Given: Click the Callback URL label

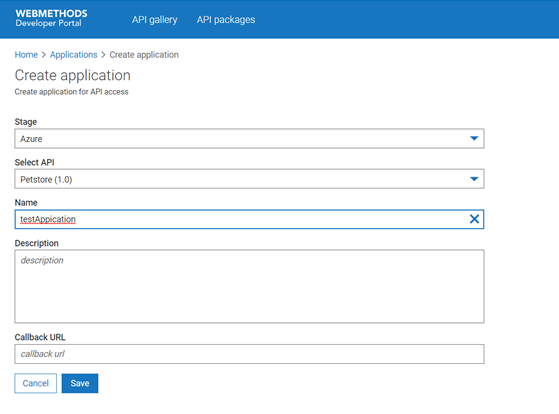Looking at the screenshot, I should pos(40,337).
